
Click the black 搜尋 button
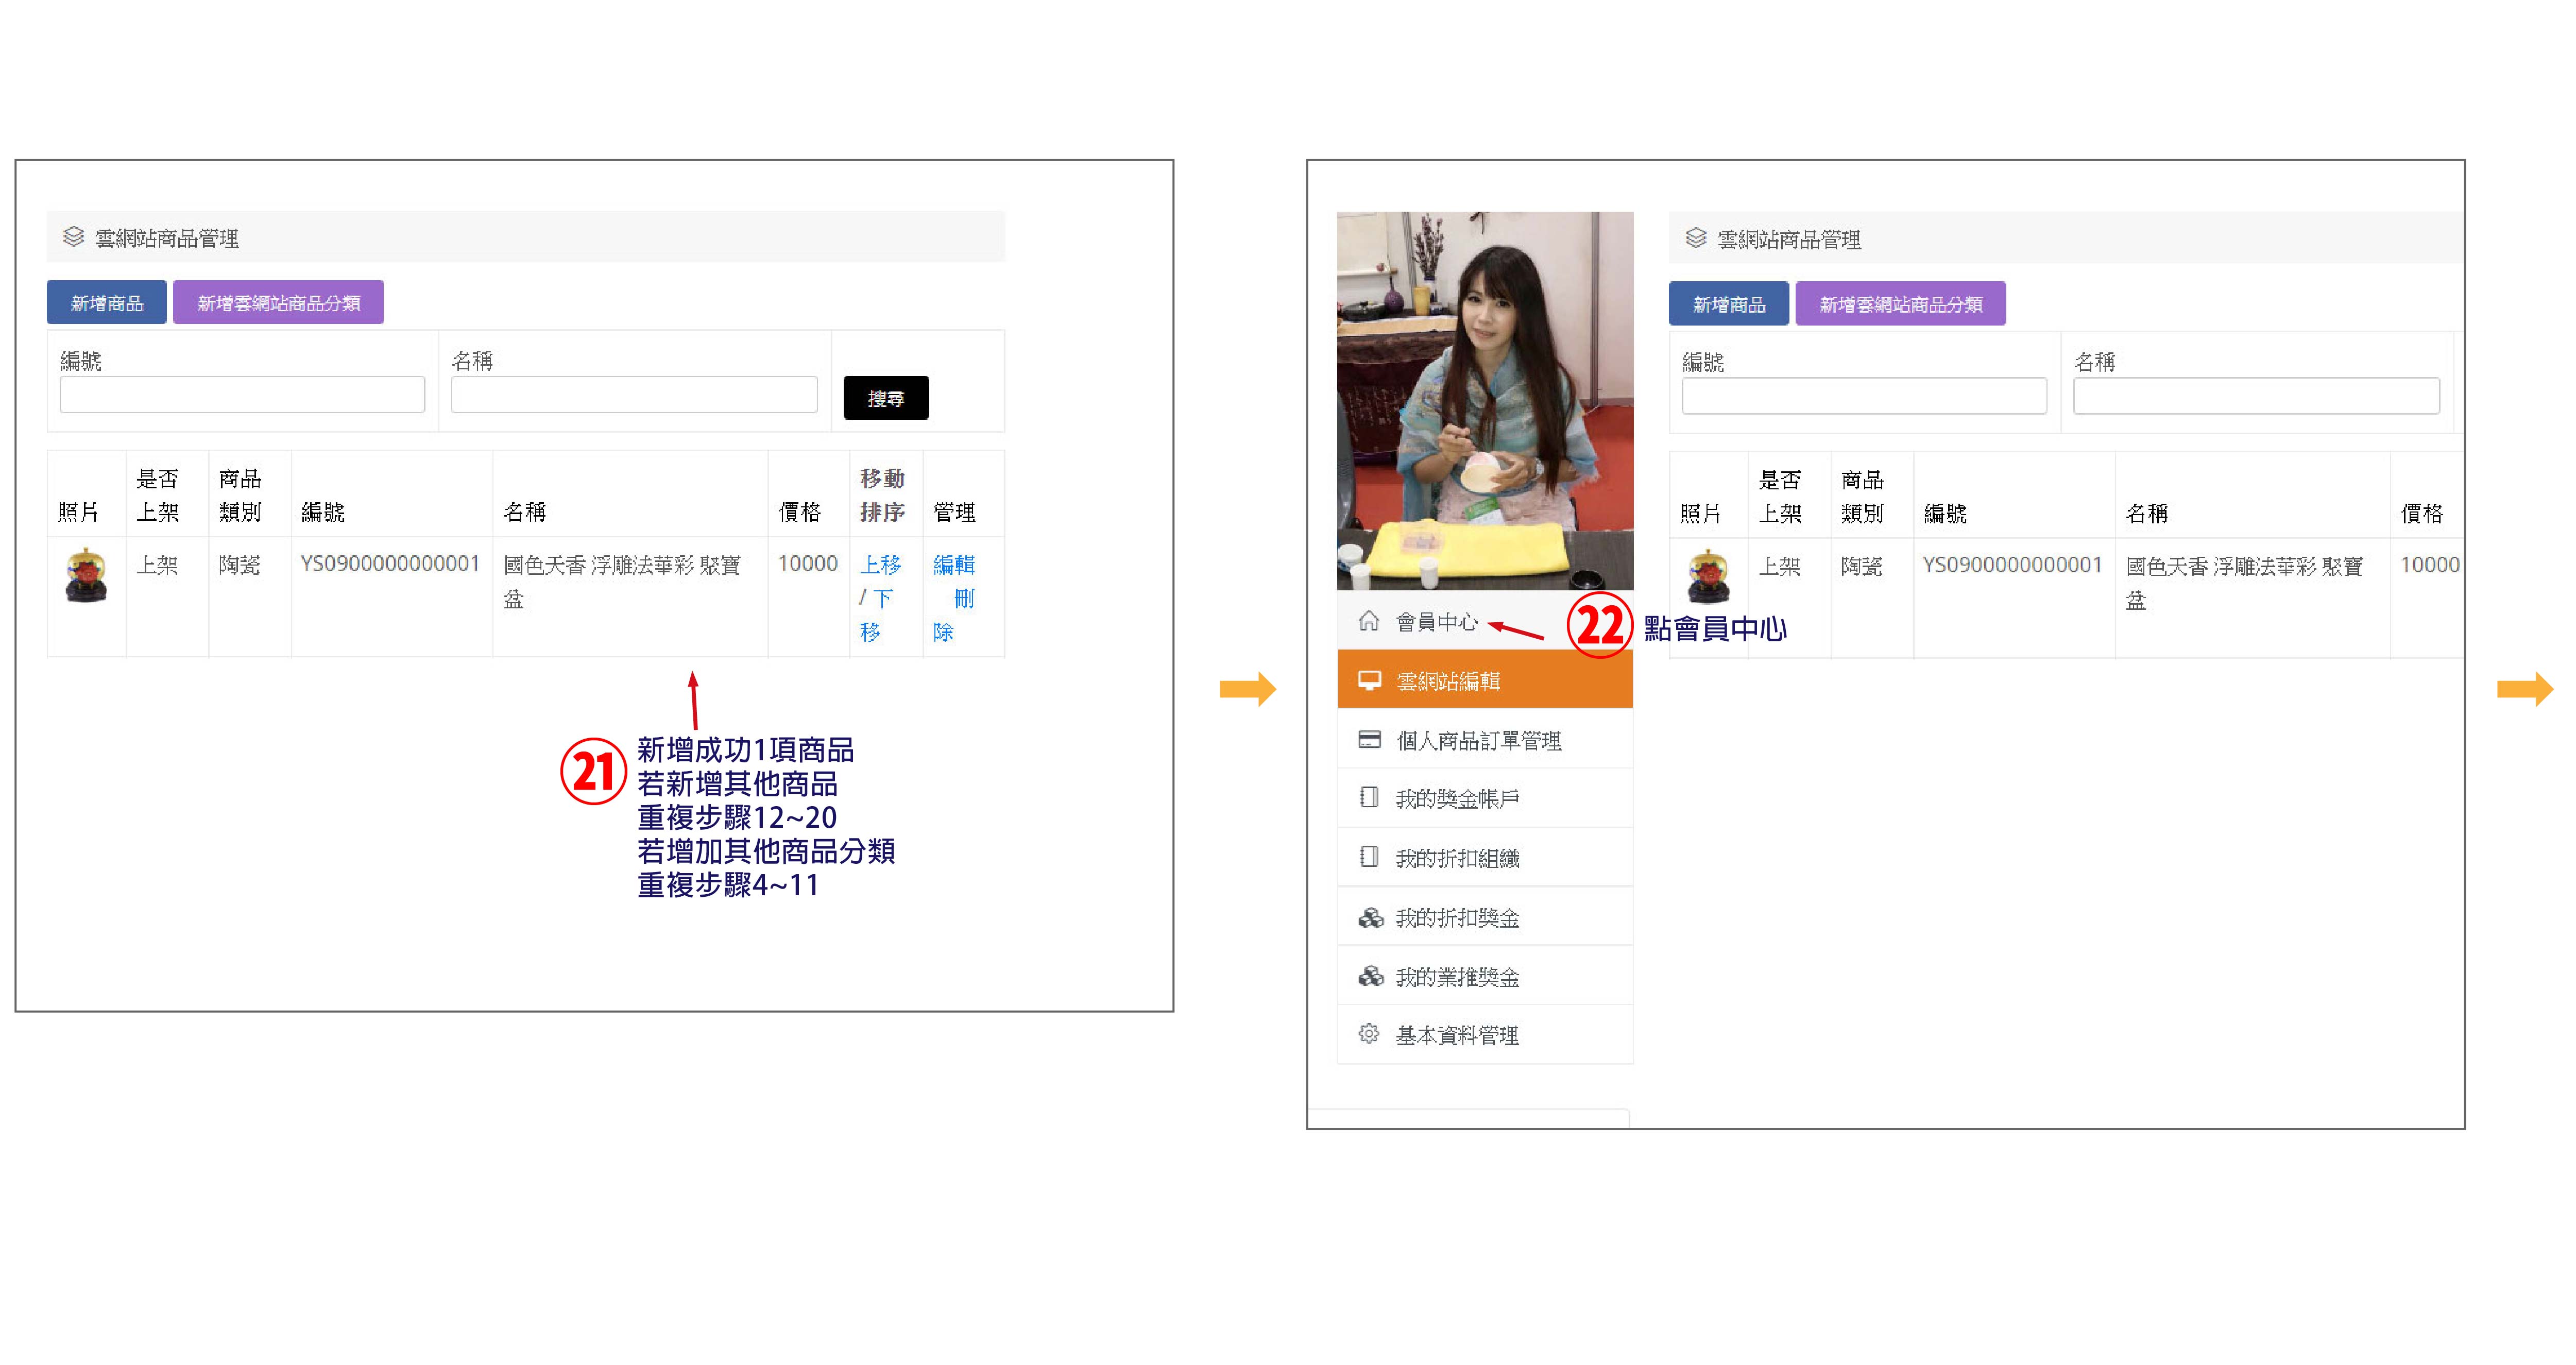pyautogui.click(x=886, y=398)
